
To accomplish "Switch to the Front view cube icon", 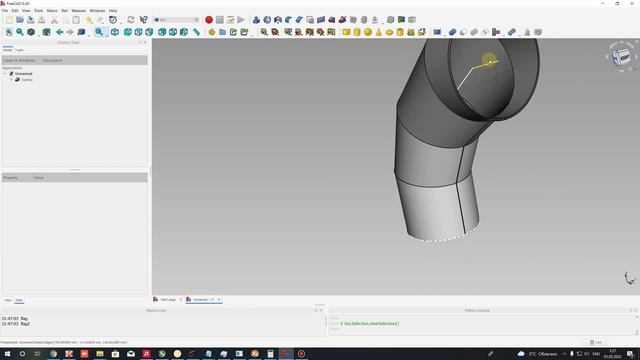I will point(128,32).
